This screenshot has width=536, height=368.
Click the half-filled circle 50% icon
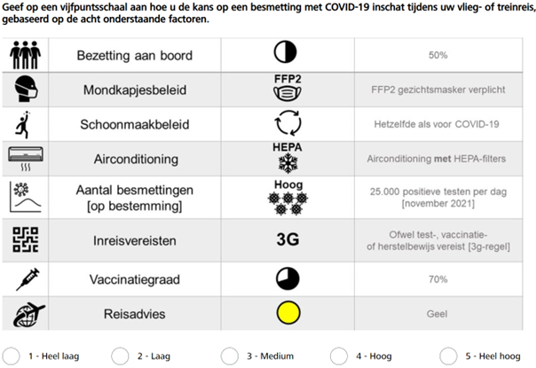pos(285,52)
